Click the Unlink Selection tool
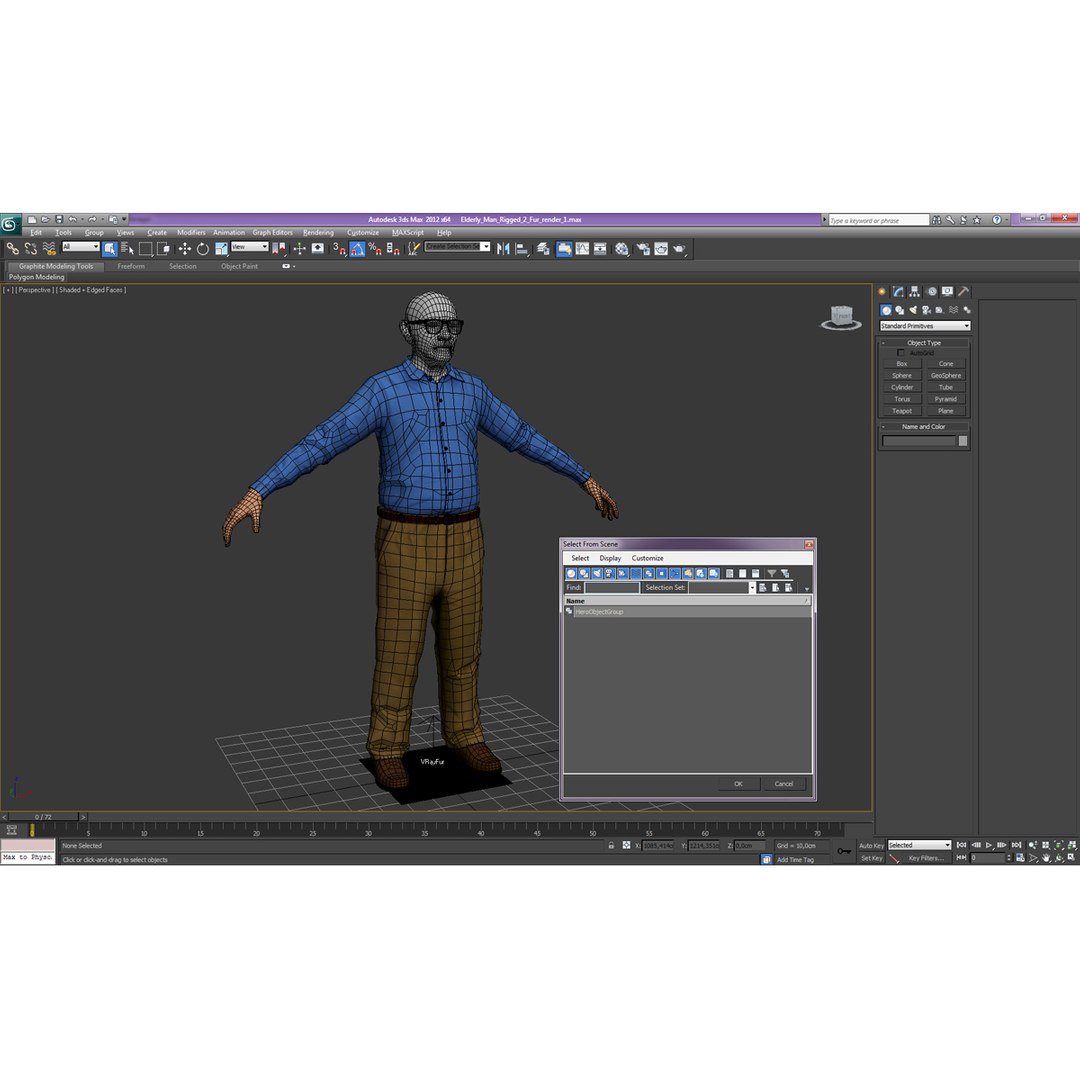The image size is (1080, 1080). coord(30,249)
